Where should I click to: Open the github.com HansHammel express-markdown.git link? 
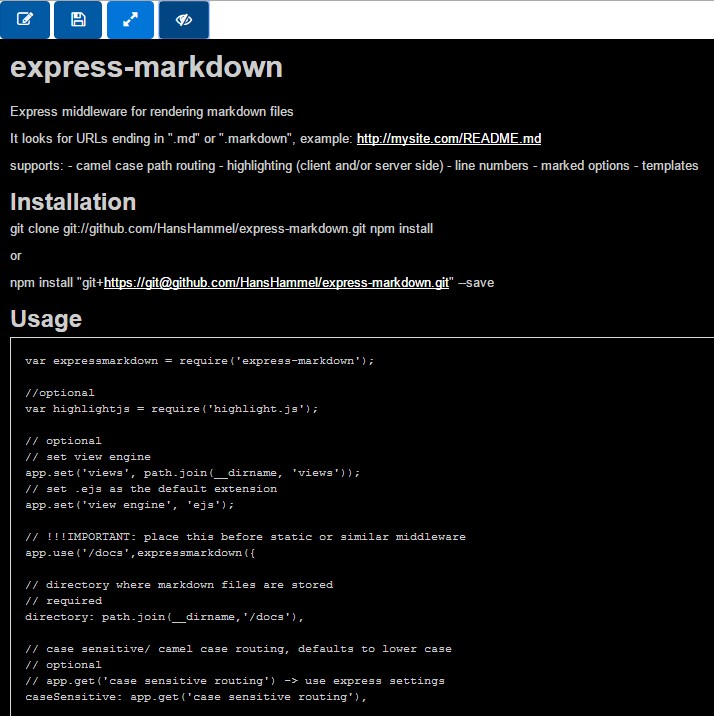click(276, 283)
